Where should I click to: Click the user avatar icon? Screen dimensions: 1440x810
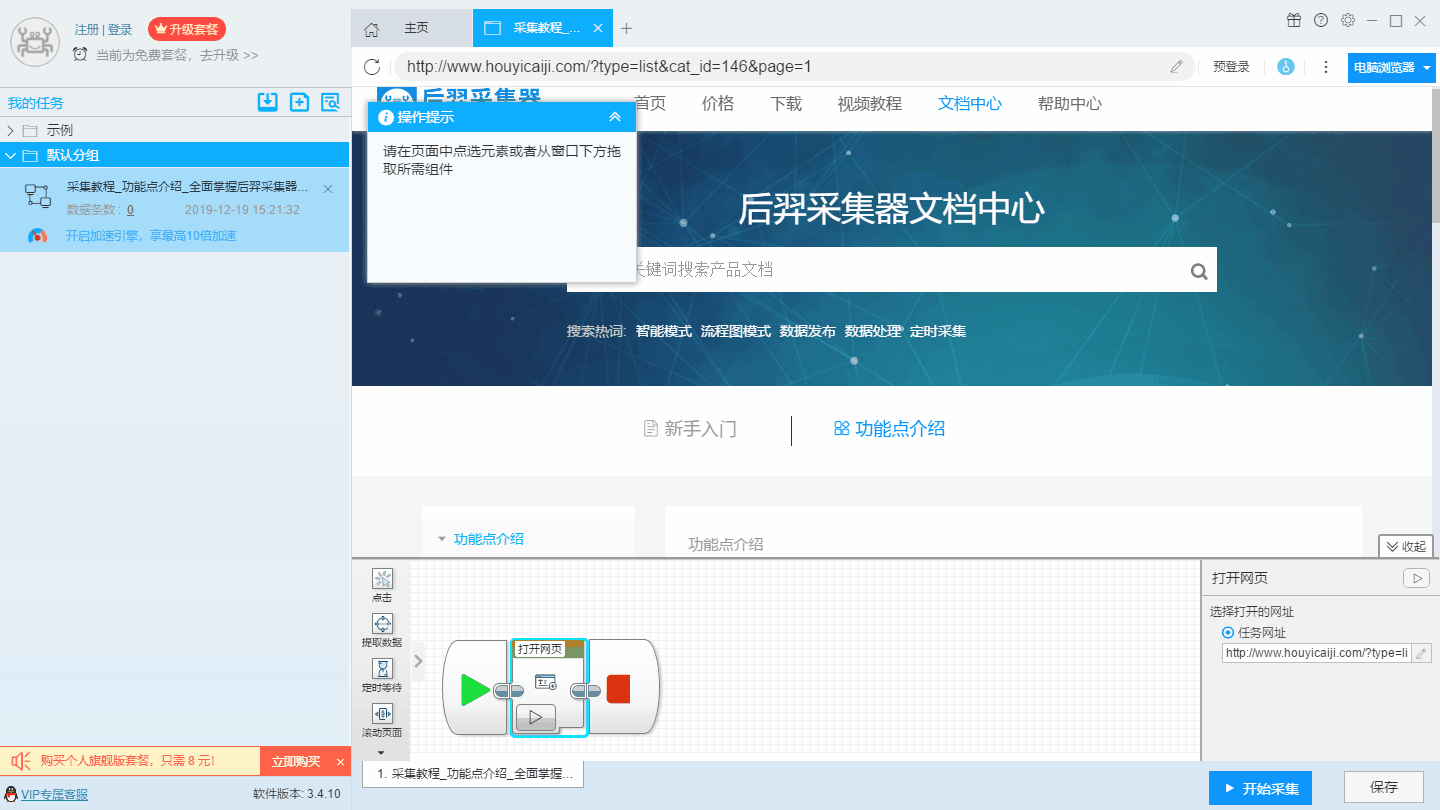point(35,41)
